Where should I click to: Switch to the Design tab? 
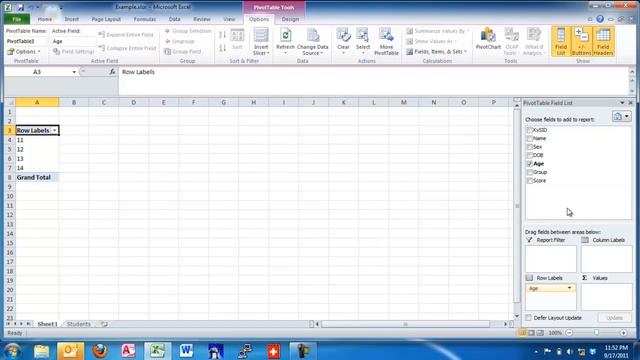(290, 19)
